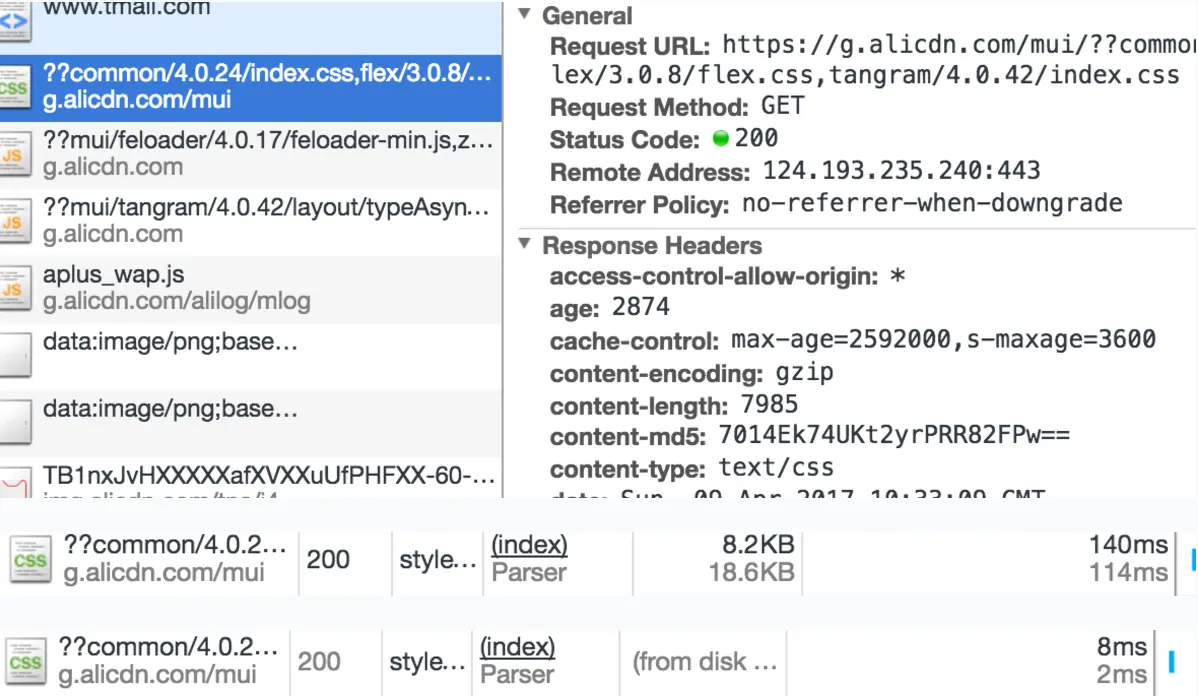
Task: Select the ??mui/tangram/4.0.42/layout request
Action: tap(268, 221)
